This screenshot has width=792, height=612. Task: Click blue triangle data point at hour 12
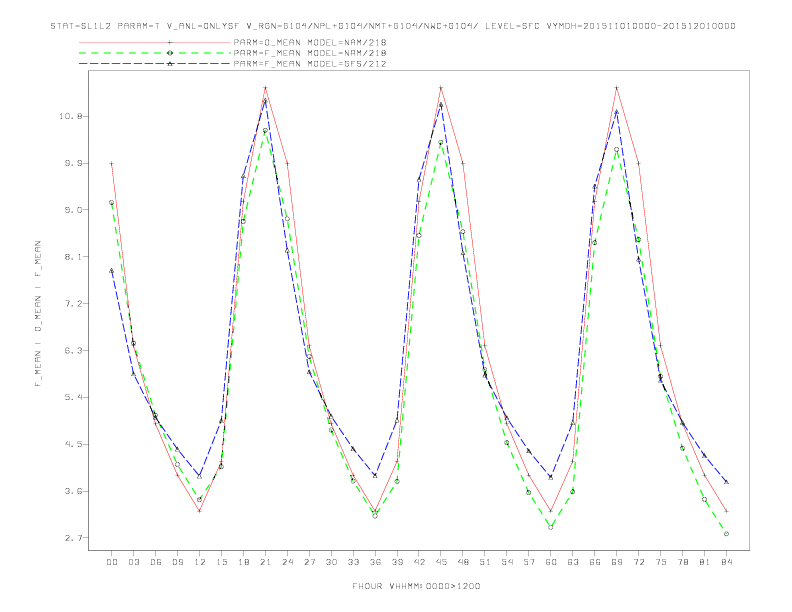pos(200,476)
